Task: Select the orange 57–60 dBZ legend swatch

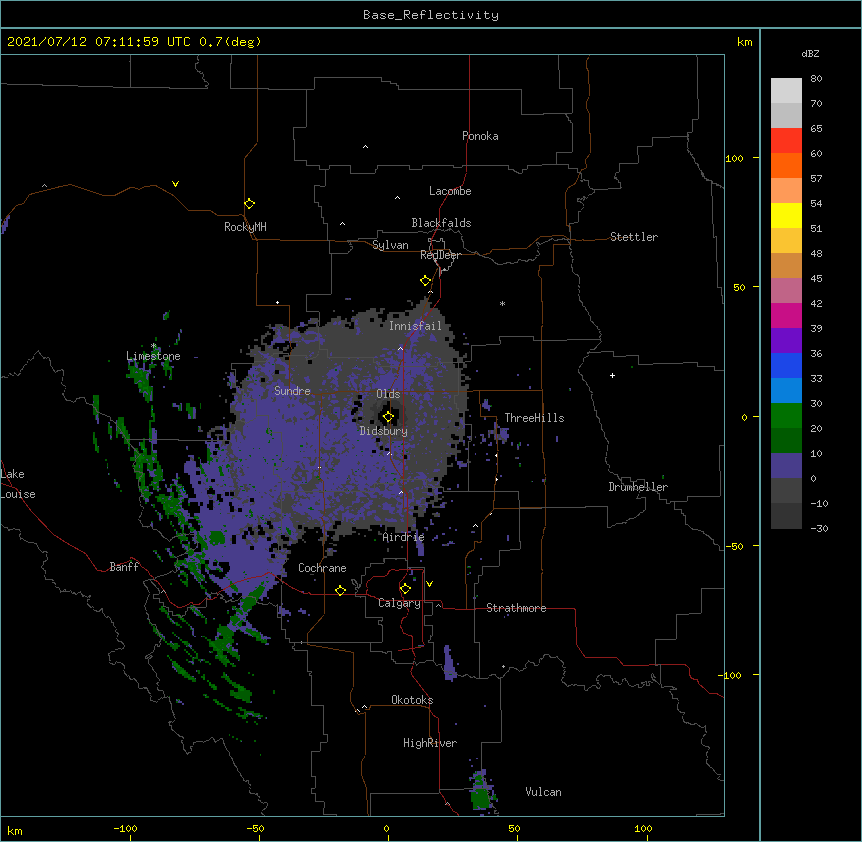Action: click(x=786, y=165)
